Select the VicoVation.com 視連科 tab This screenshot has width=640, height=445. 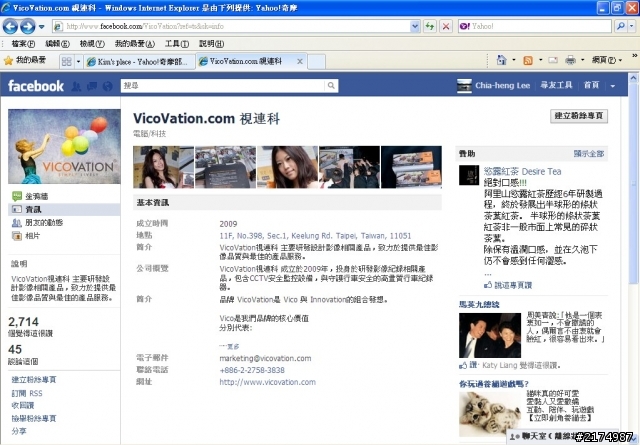(246, 61)
